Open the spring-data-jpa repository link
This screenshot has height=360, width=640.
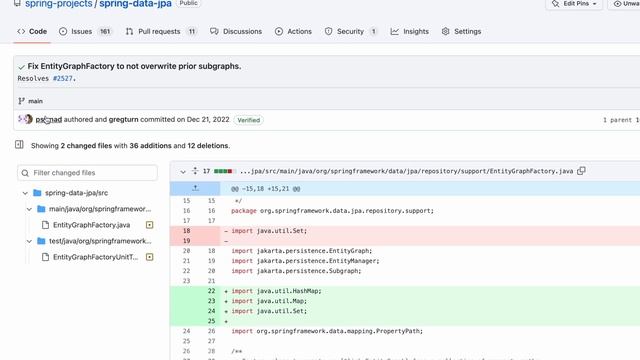135,4
